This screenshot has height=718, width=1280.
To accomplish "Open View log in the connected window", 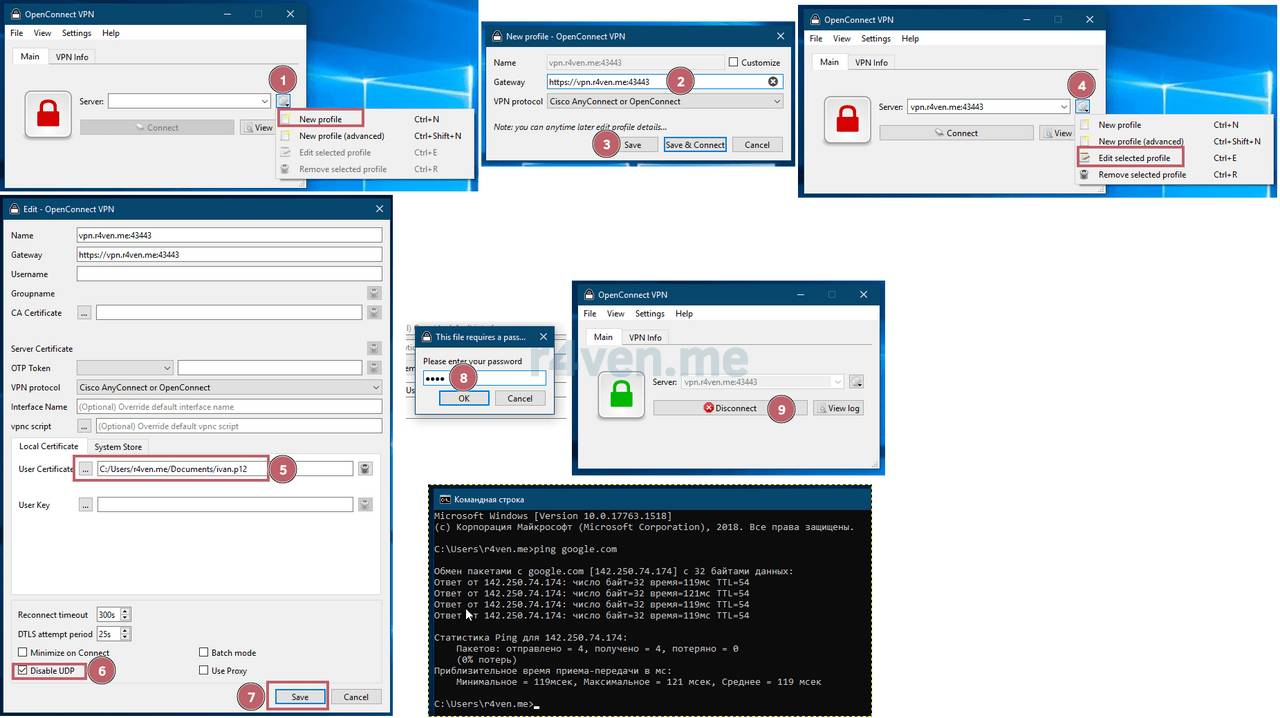I will click(838, 408).
